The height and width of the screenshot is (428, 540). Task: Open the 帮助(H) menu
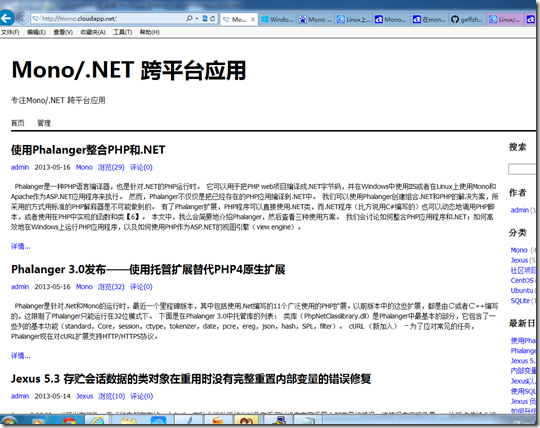[149, 32]
